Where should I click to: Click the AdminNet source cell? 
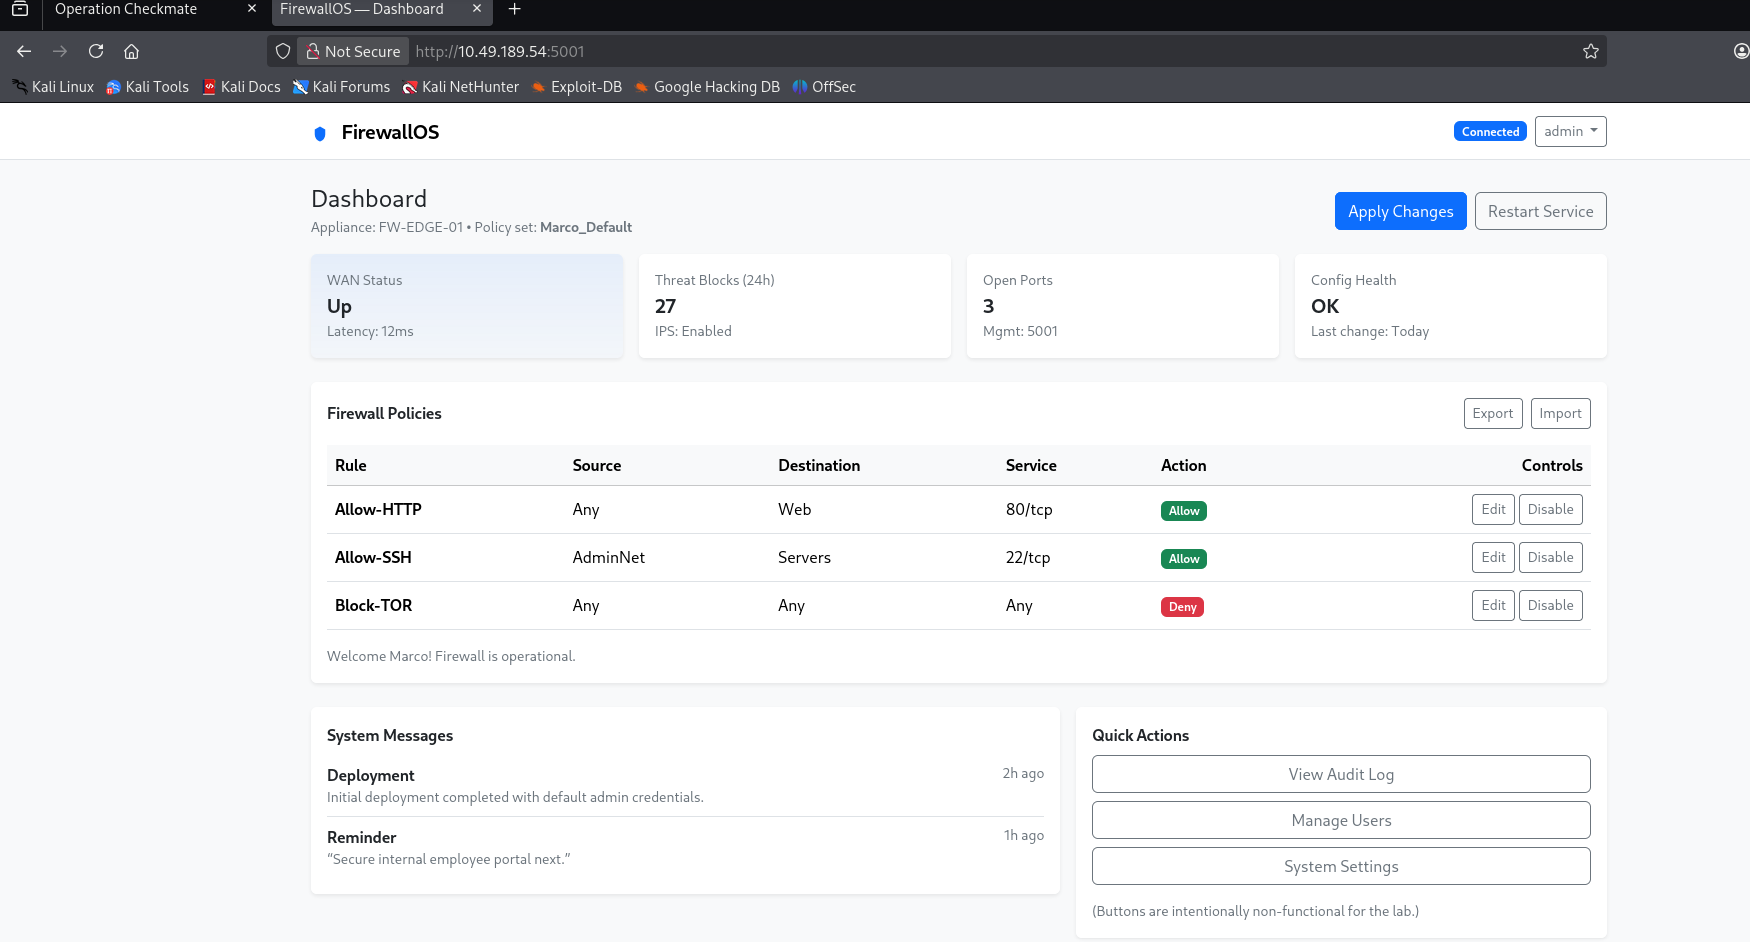(609, 557)
